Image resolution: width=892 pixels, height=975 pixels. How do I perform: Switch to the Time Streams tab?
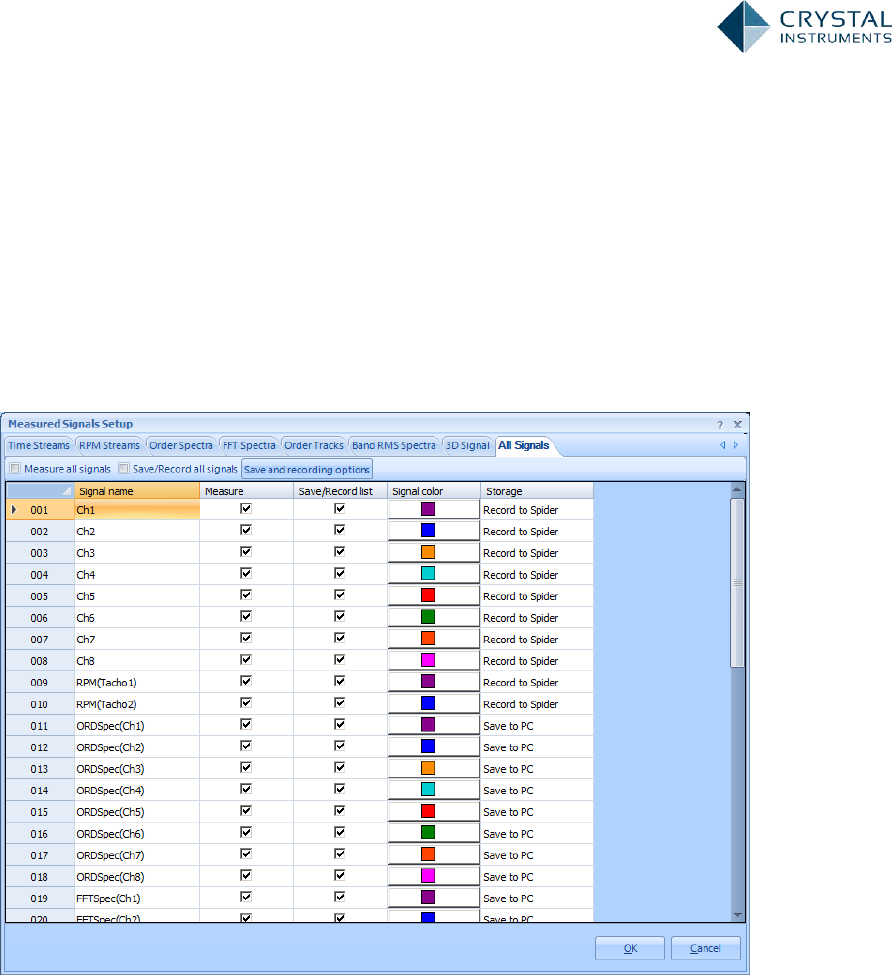39,446
